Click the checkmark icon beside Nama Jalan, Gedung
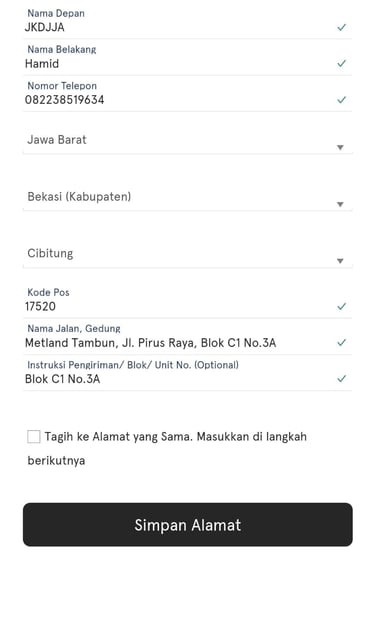 341,343
